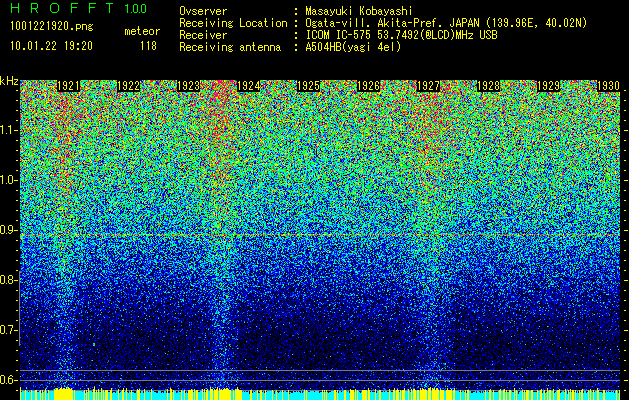Select the A504HB(yagi 4el) antenna text
This screenshot has width=629, height=400.
[353, 47]
